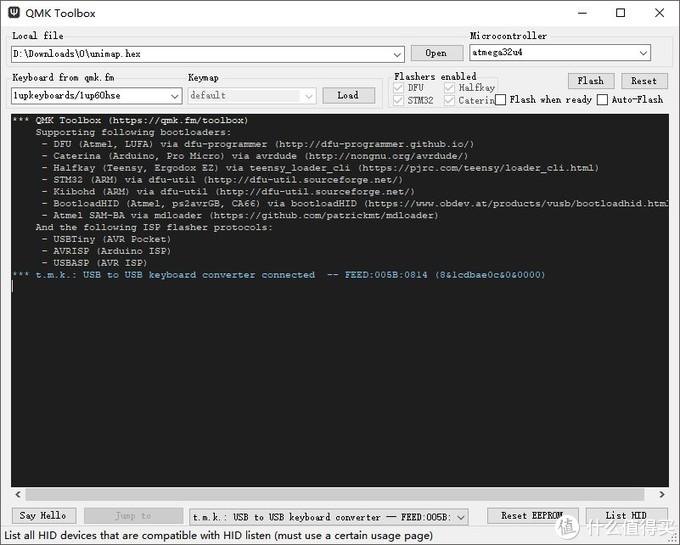Viewport: 680px width, 545px height.
Task: Click the STM32 (ARM) dfu-util log line
Action: pyautogui.click(x=222, y=180)
